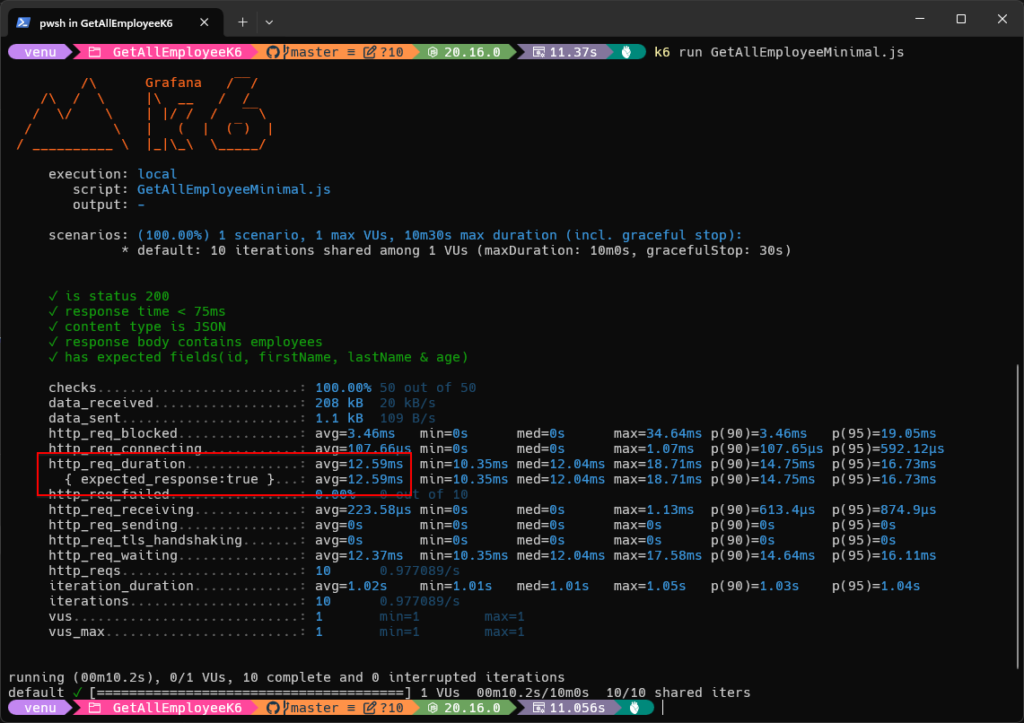Click the 'content type is JSON' check
The image size is (1024, 723).
coord(137,327)
